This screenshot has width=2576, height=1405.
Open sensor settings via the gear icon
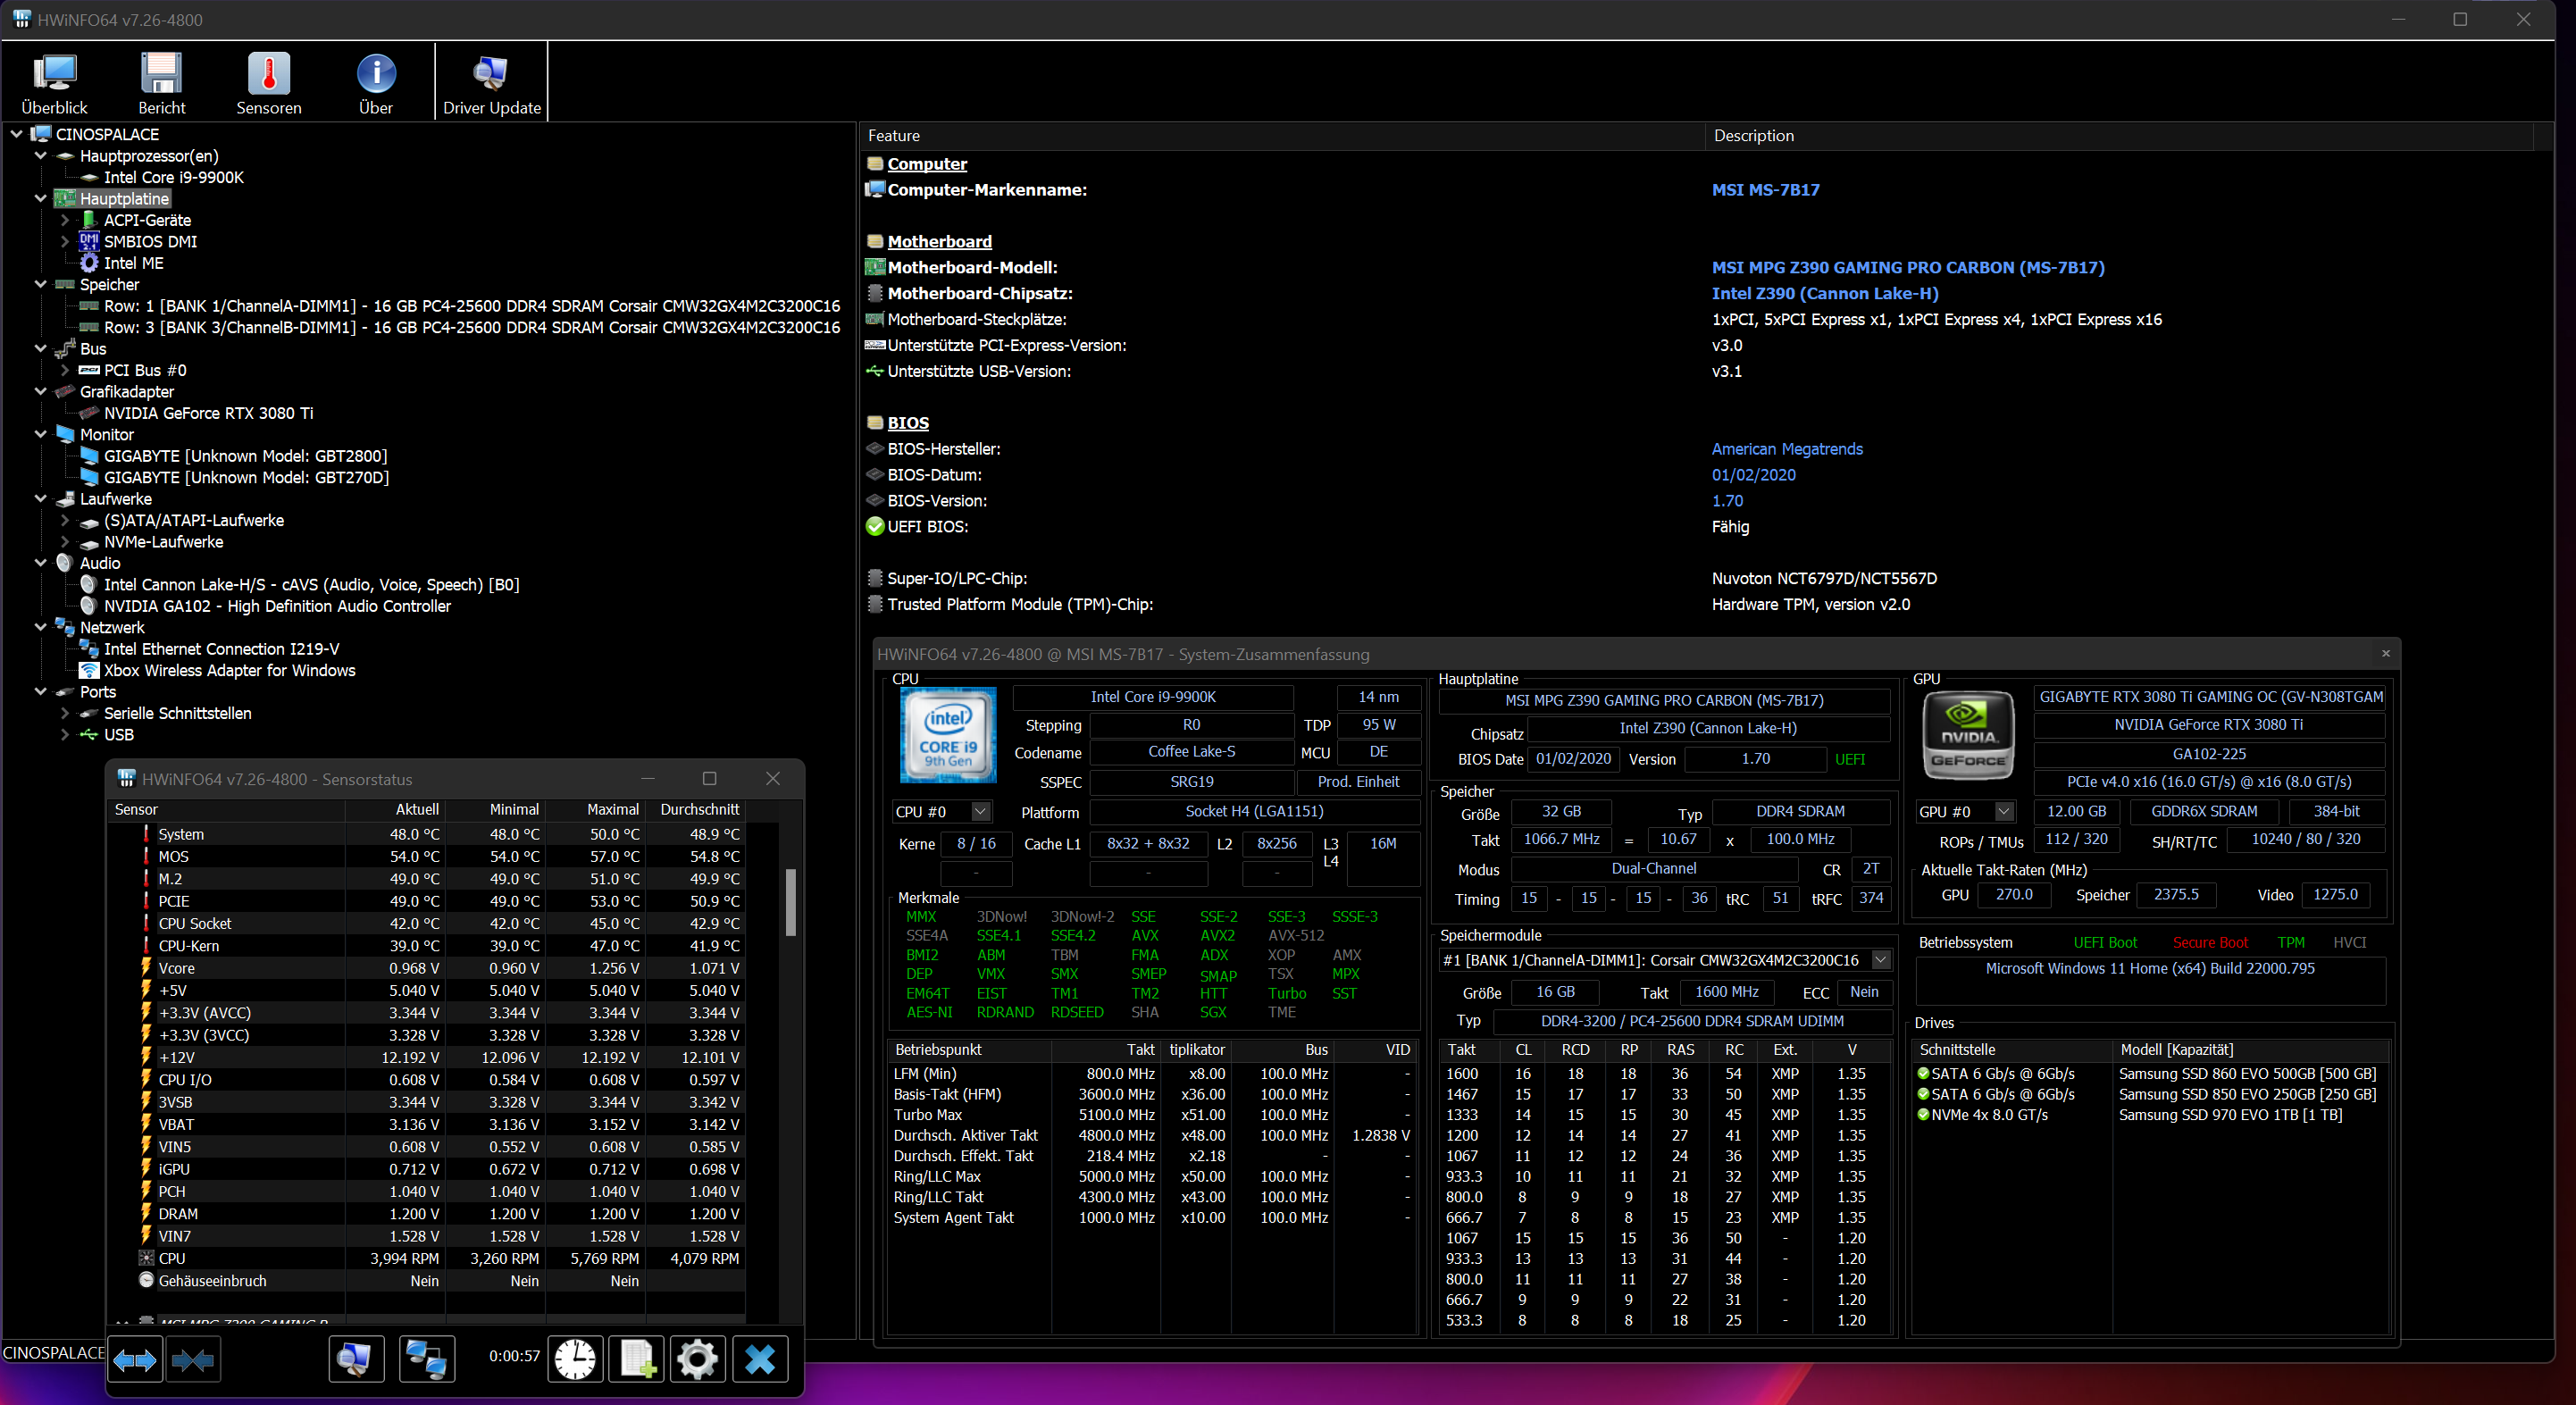(698, 1359)
